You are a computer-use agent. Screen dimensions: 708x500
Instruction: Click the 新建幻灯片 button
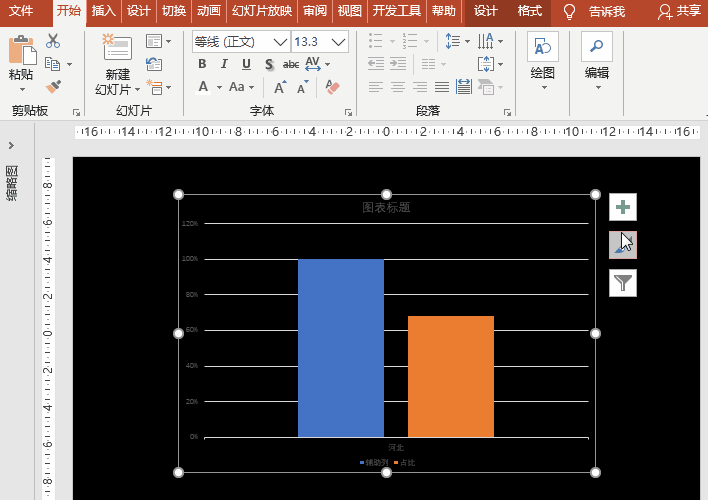coord(117,65)
